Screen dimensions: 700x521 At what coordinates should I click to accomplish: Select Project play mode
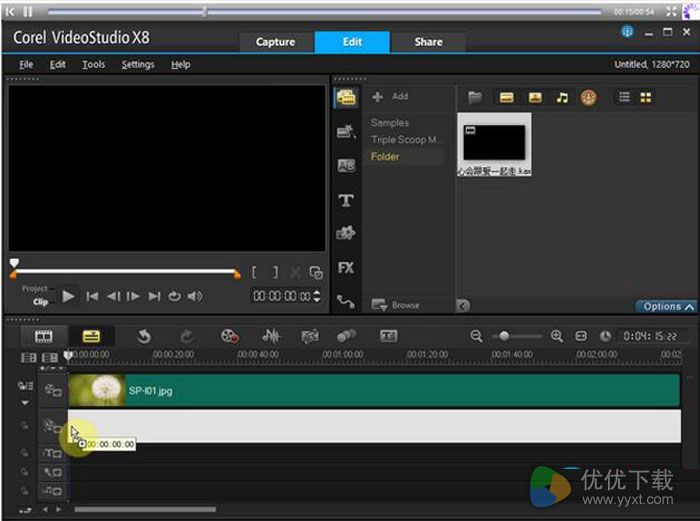point(34,288)
